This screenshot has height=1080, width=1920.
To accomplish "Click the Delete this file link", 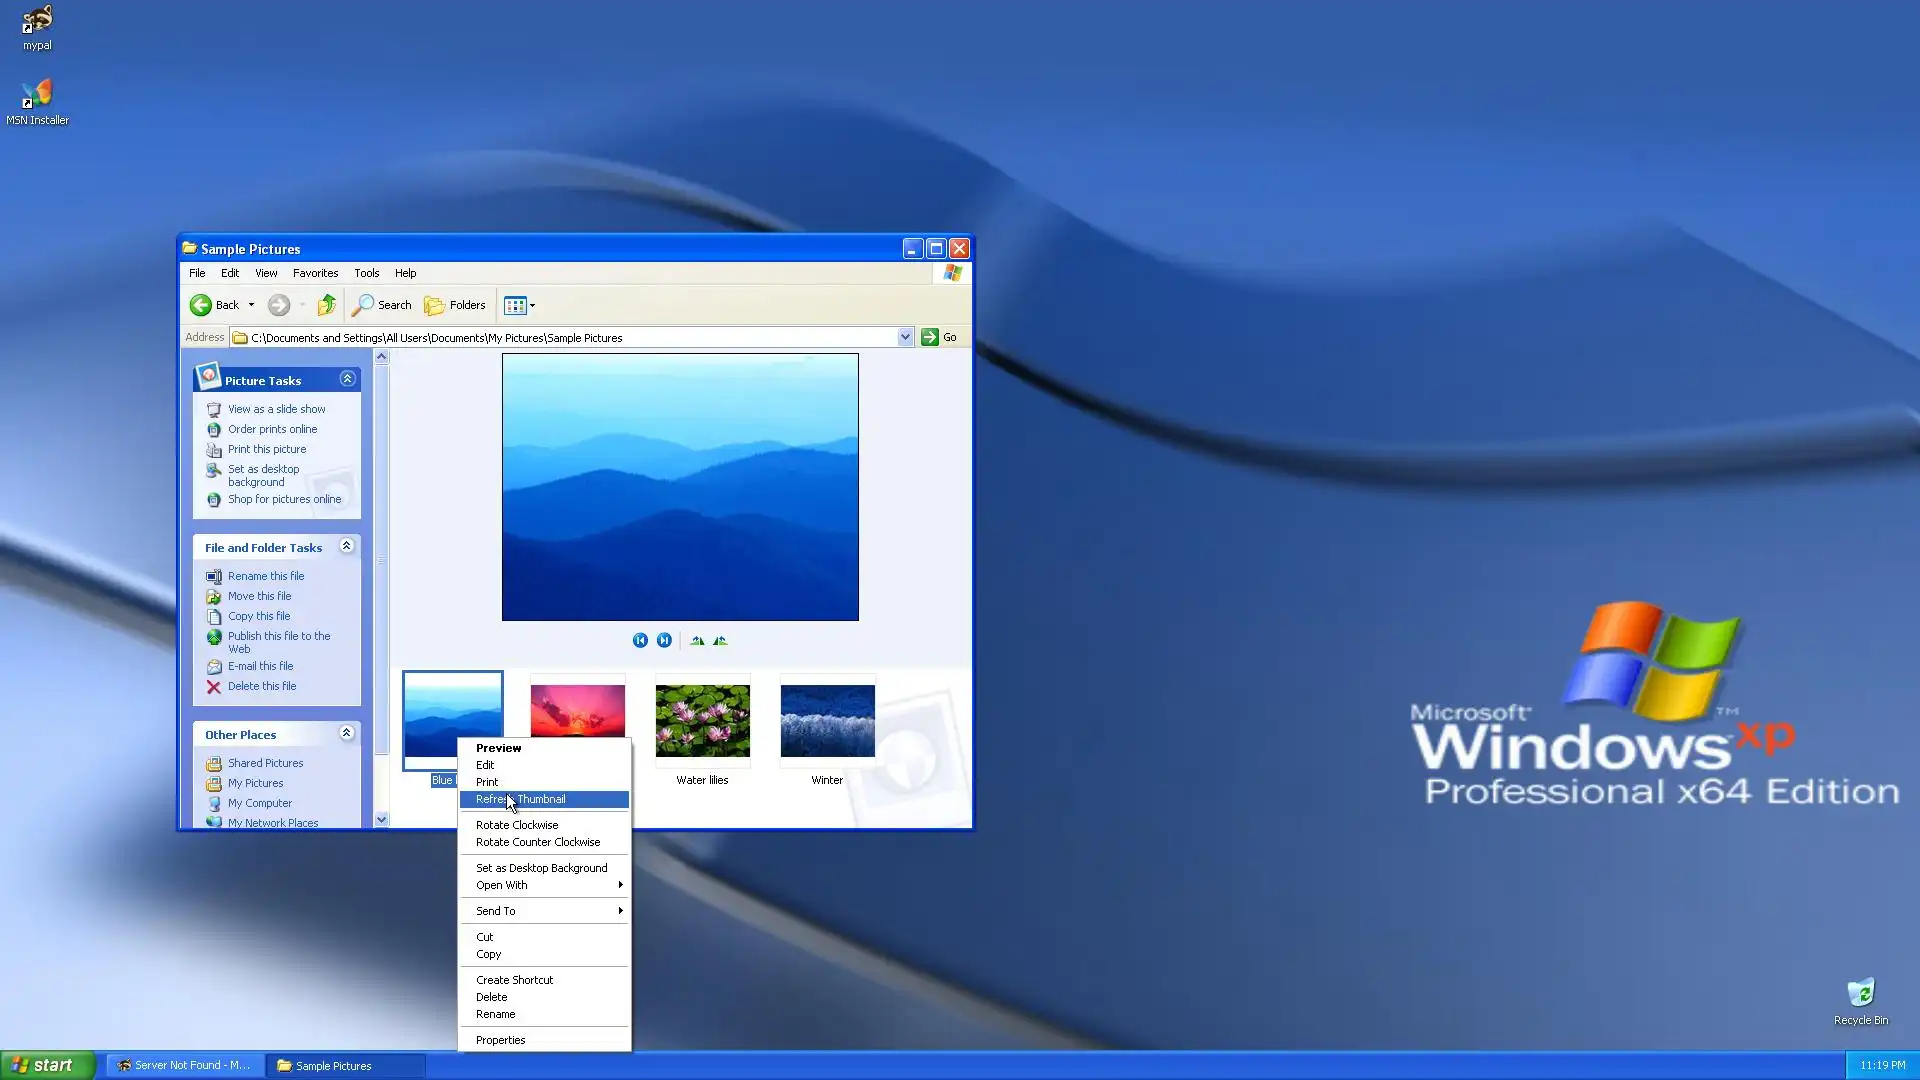I will point(261,686).
